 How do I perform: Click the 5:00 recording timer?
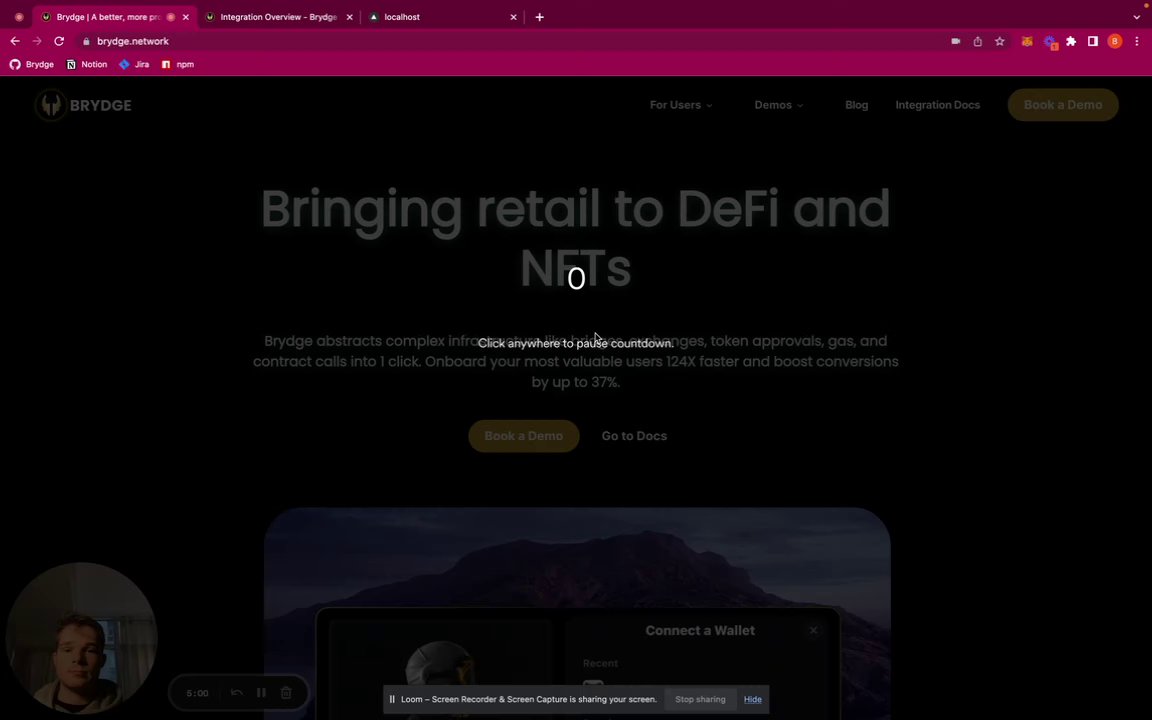click(197, 693)
